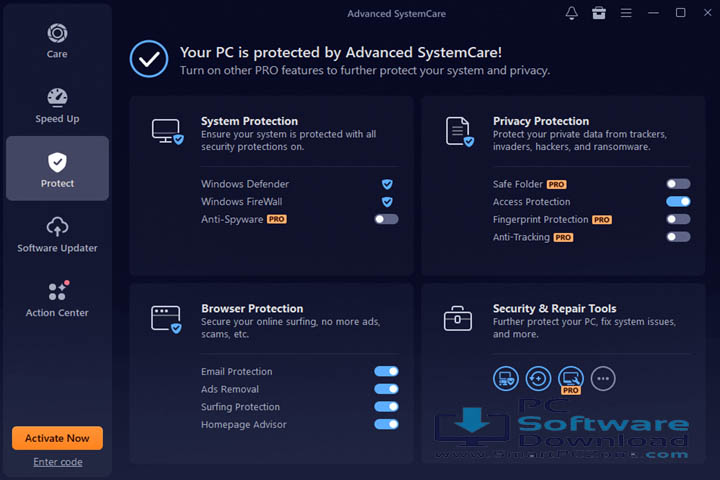Click the System Protection monitor icon
Screen dimensions: 720x480
168,131
